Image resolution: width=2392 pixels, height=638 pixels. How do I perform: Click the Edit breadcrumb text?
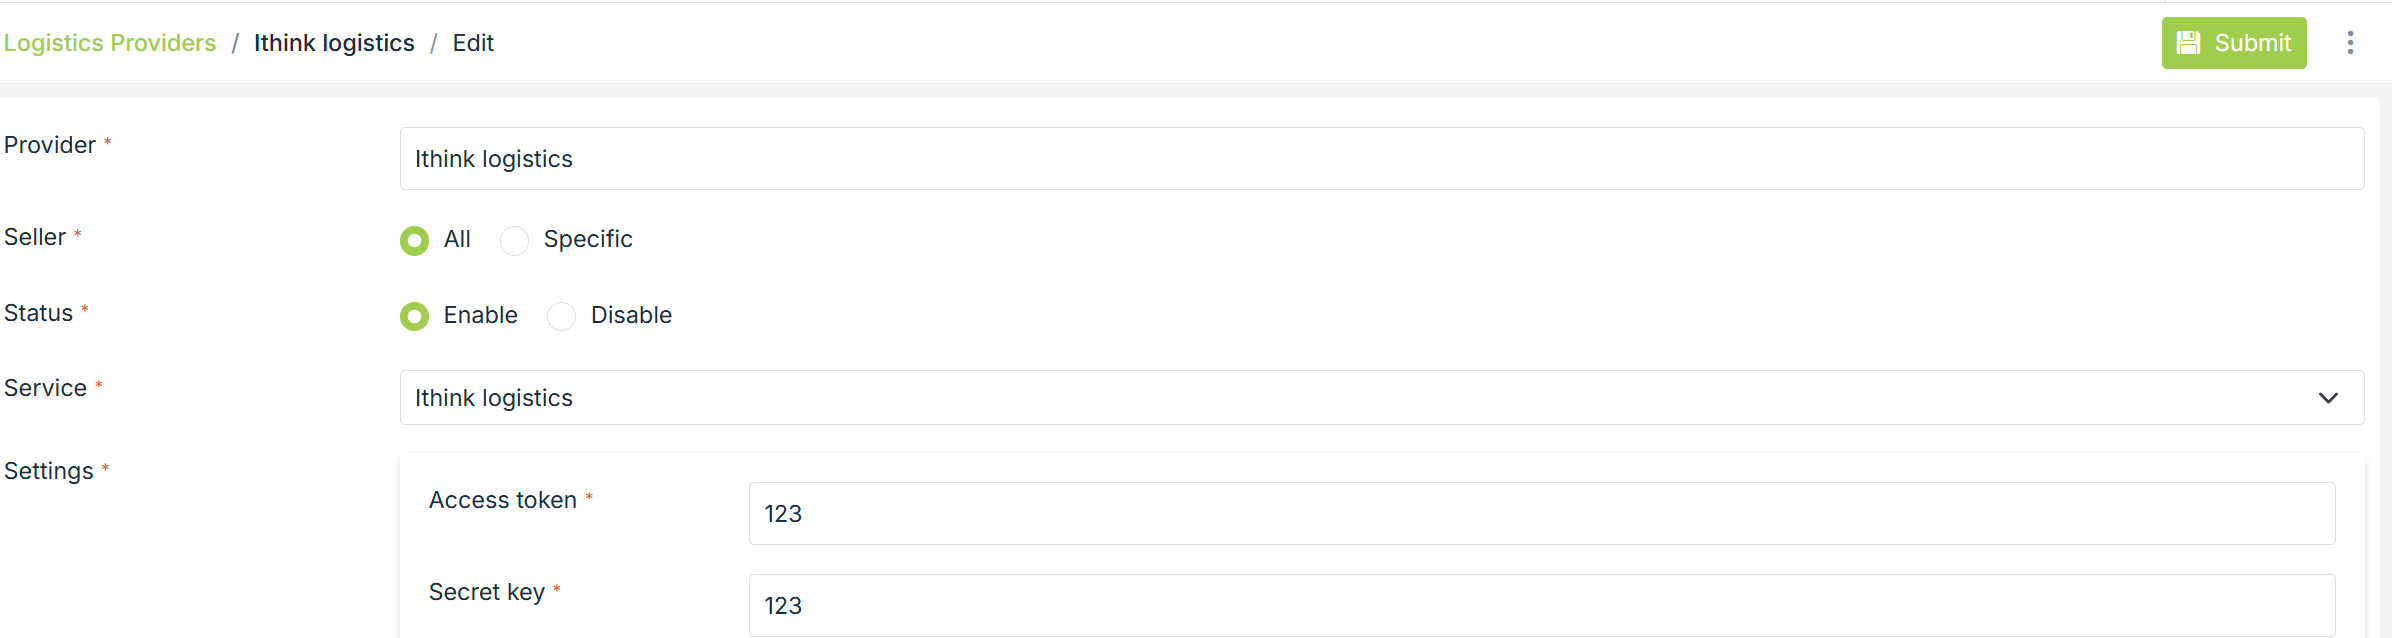click(473, 43)
